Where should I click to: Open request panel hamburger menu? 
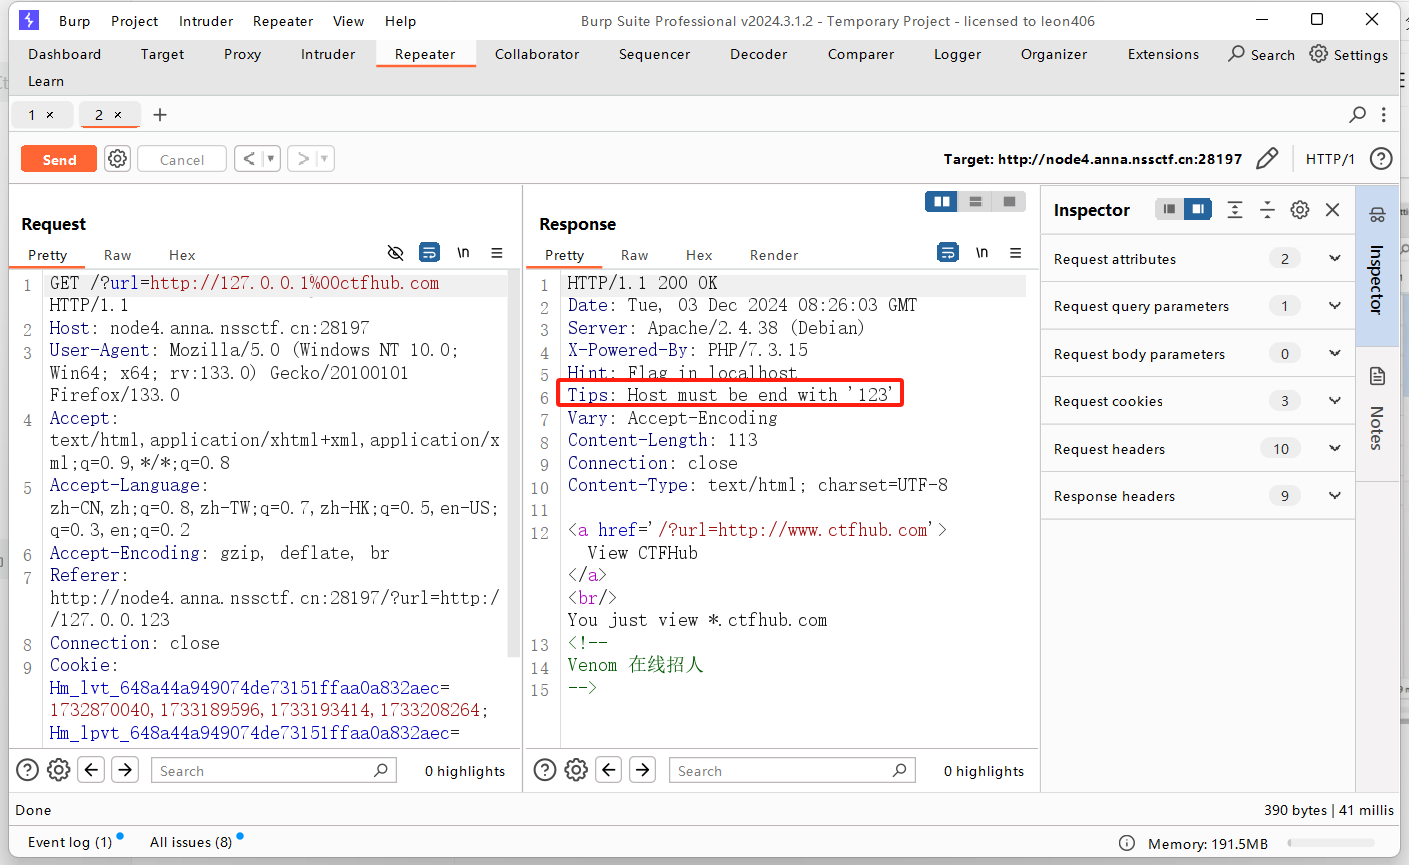[497, 253]
